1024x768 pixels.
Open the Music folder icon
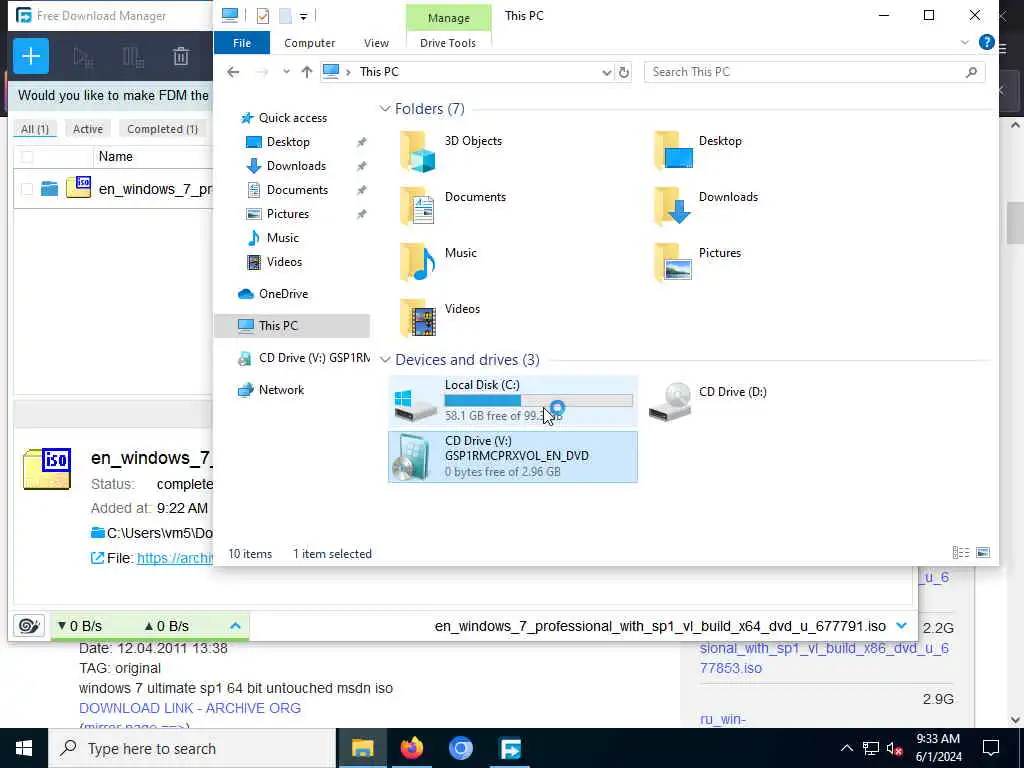pos(418,263)
